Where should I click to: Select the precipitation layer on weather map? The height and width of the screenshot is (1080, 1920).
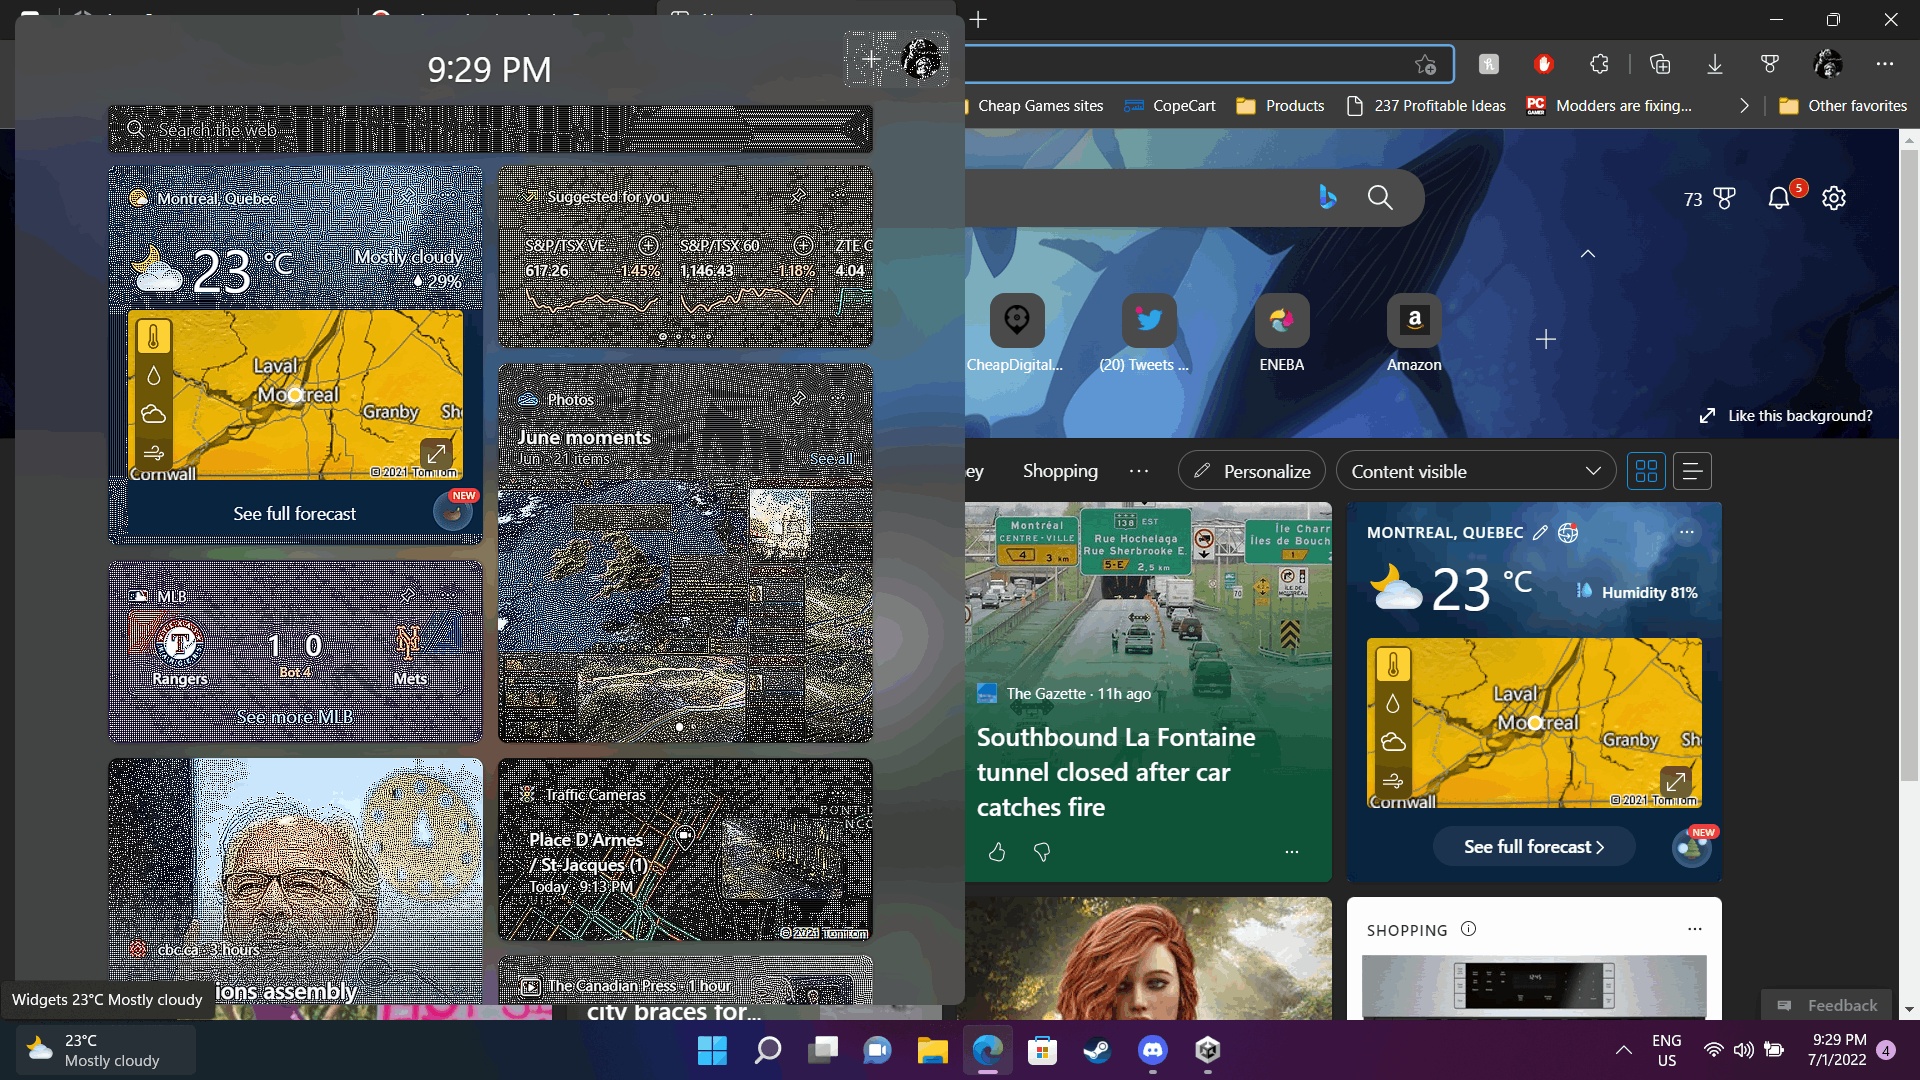[1392, 703]
